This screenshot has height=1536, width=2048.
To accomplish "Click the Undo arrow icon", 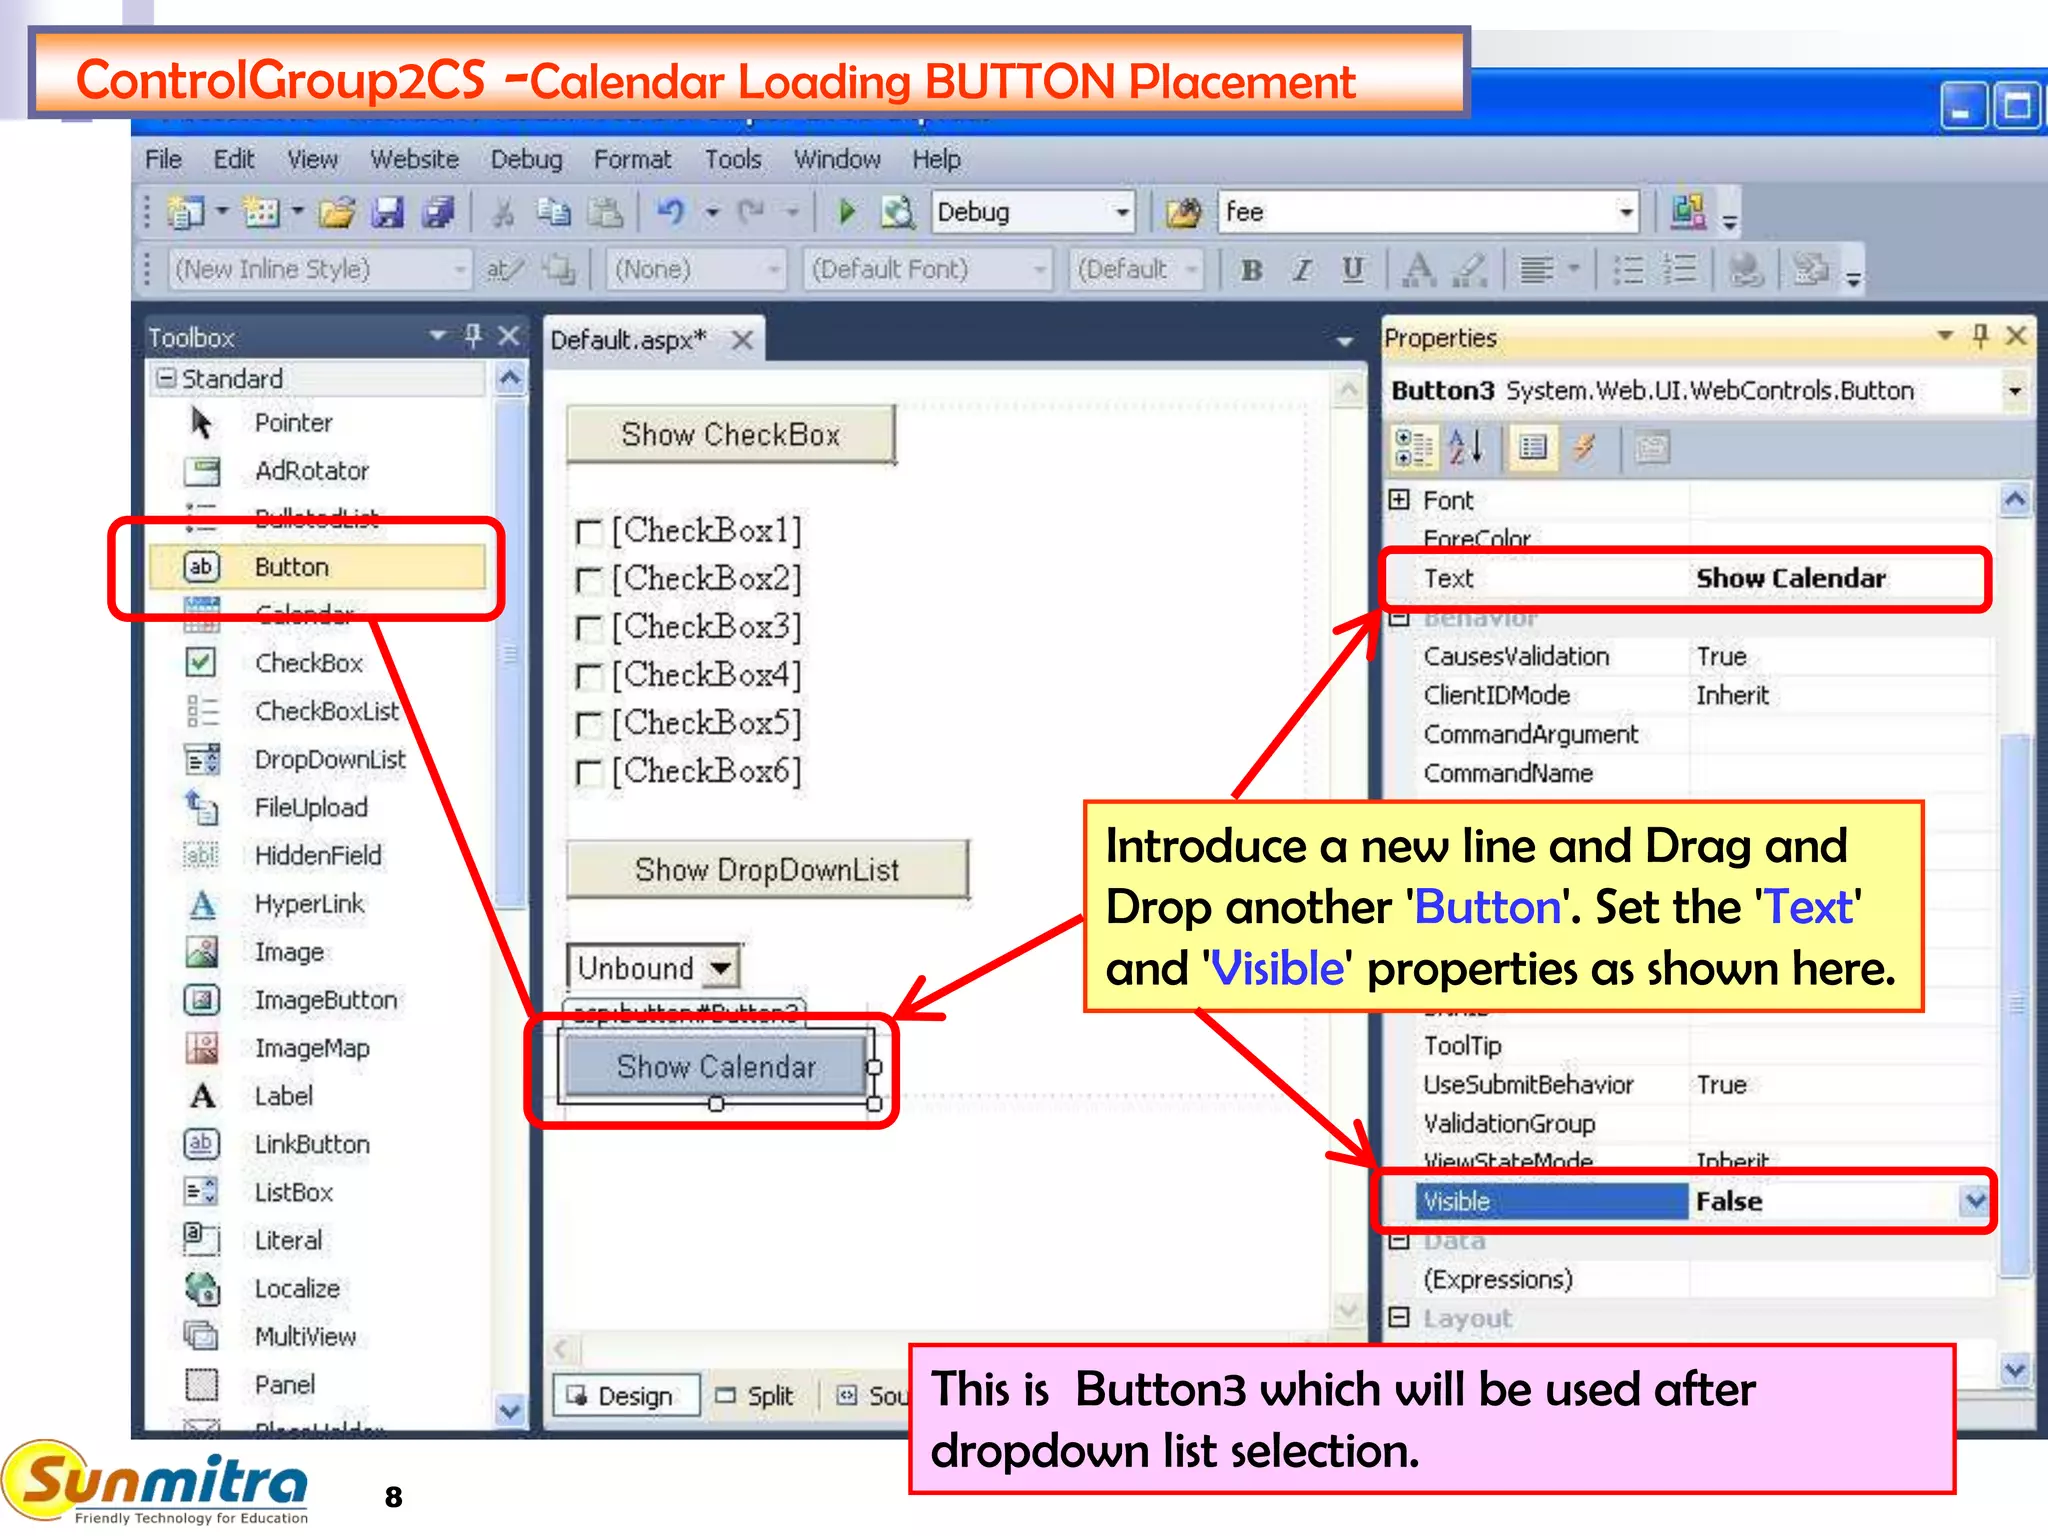I will (x=671, y=212).
